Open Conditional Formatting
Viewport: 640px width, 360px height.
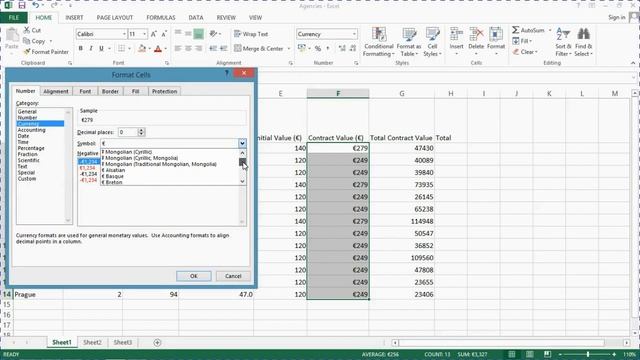click(x=379, y=42)
